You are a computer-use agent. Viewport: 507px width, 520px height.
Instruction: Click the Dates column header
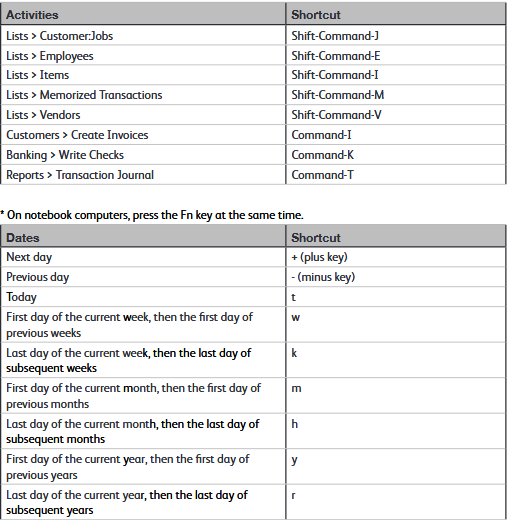pyautogui.click(x=143, y=237)
